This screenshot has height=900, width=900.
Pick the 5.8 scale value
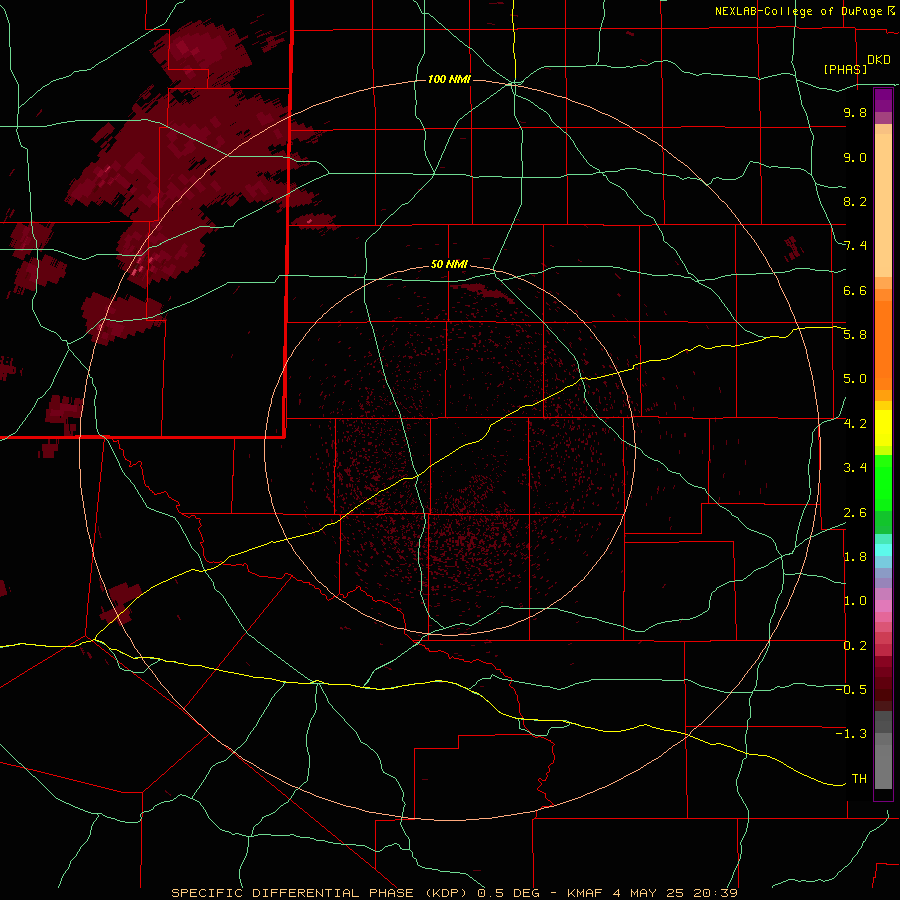(855, 335)
